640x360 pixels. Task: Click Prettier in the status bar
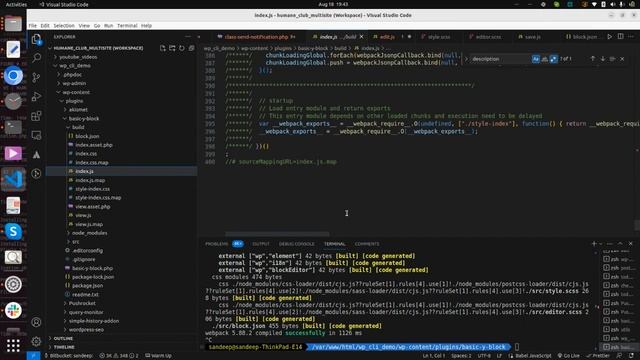click(598, 356)
